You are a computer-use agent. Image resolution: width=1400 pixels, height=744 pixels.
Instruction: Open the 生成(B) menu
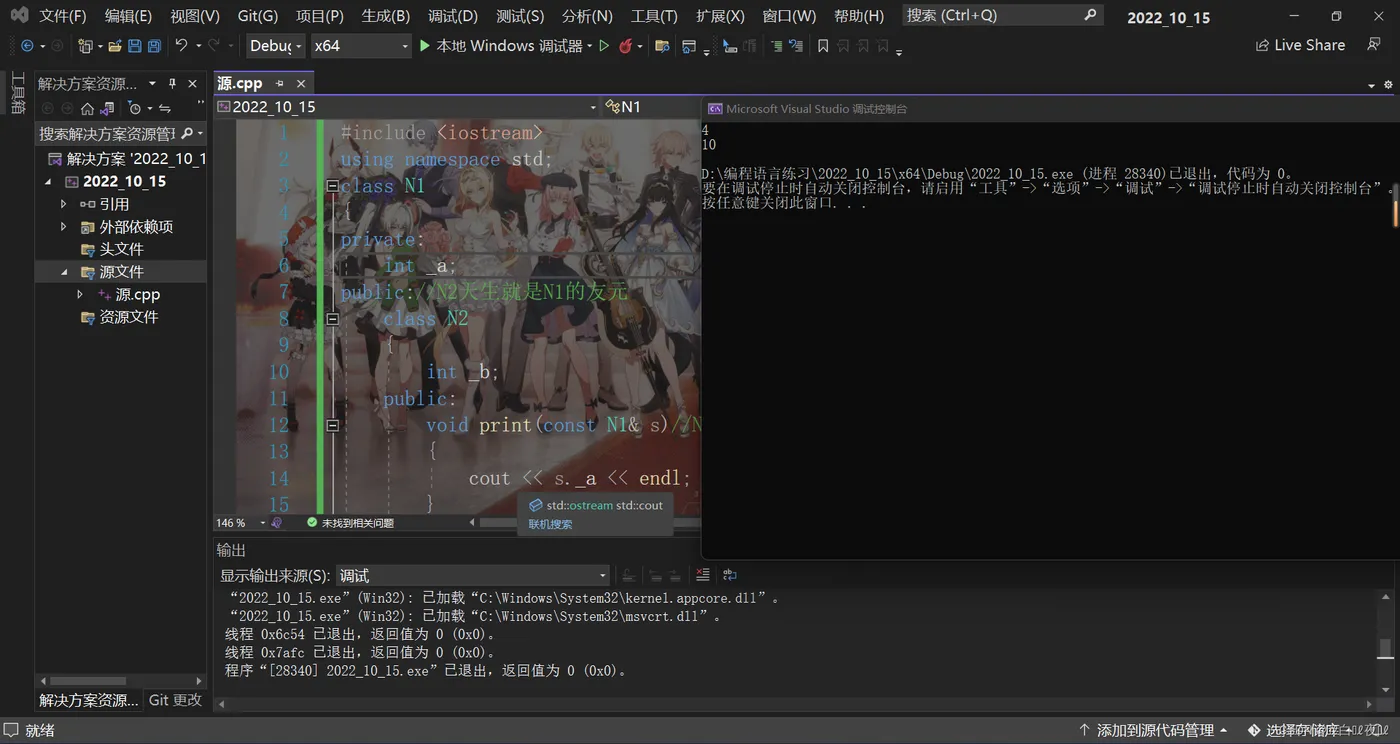[386, 16]
